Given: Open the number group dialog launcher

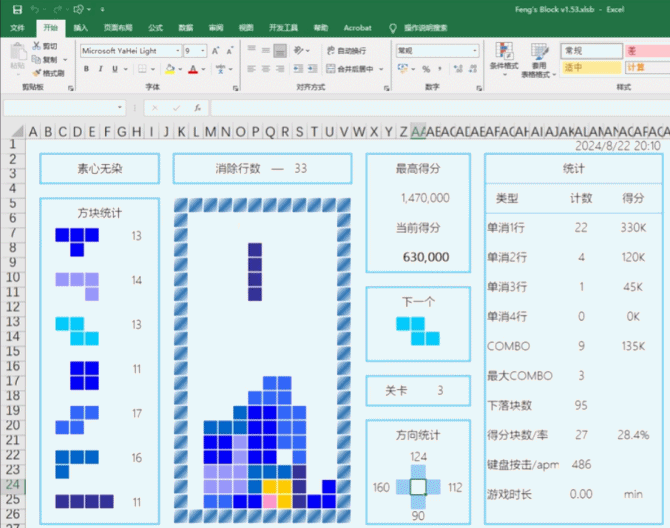Looking at the screenshot, I should pos(479,88).
